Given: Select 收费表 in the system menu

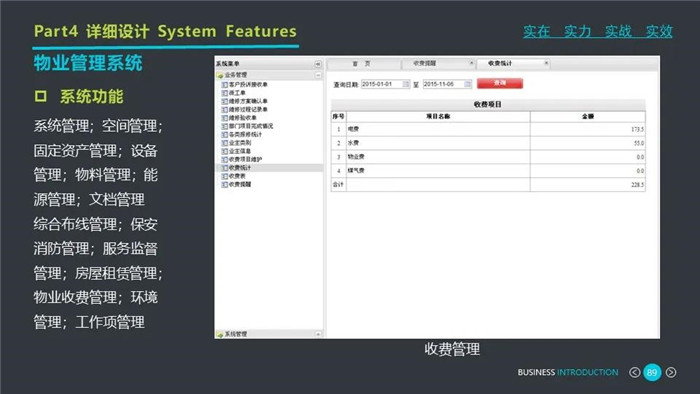Looking at the screenshot, I should [237, 176].
